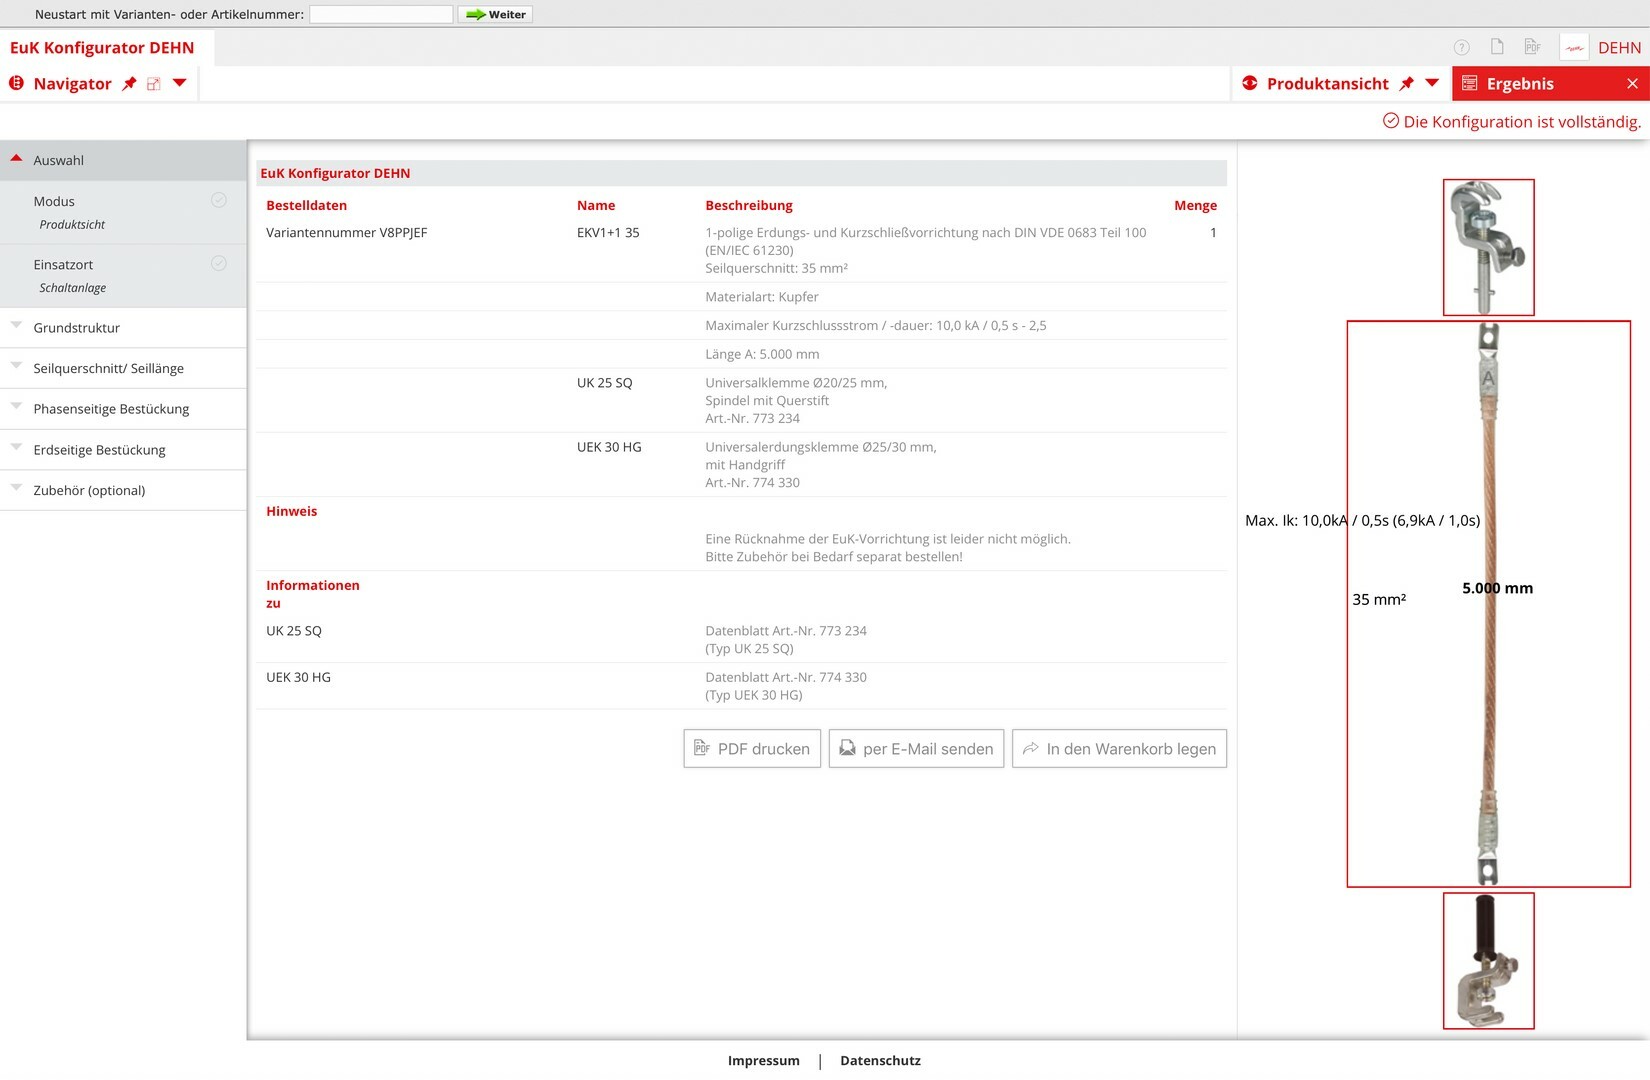Expand the Grundstruktur section

[x=17, y=326]
